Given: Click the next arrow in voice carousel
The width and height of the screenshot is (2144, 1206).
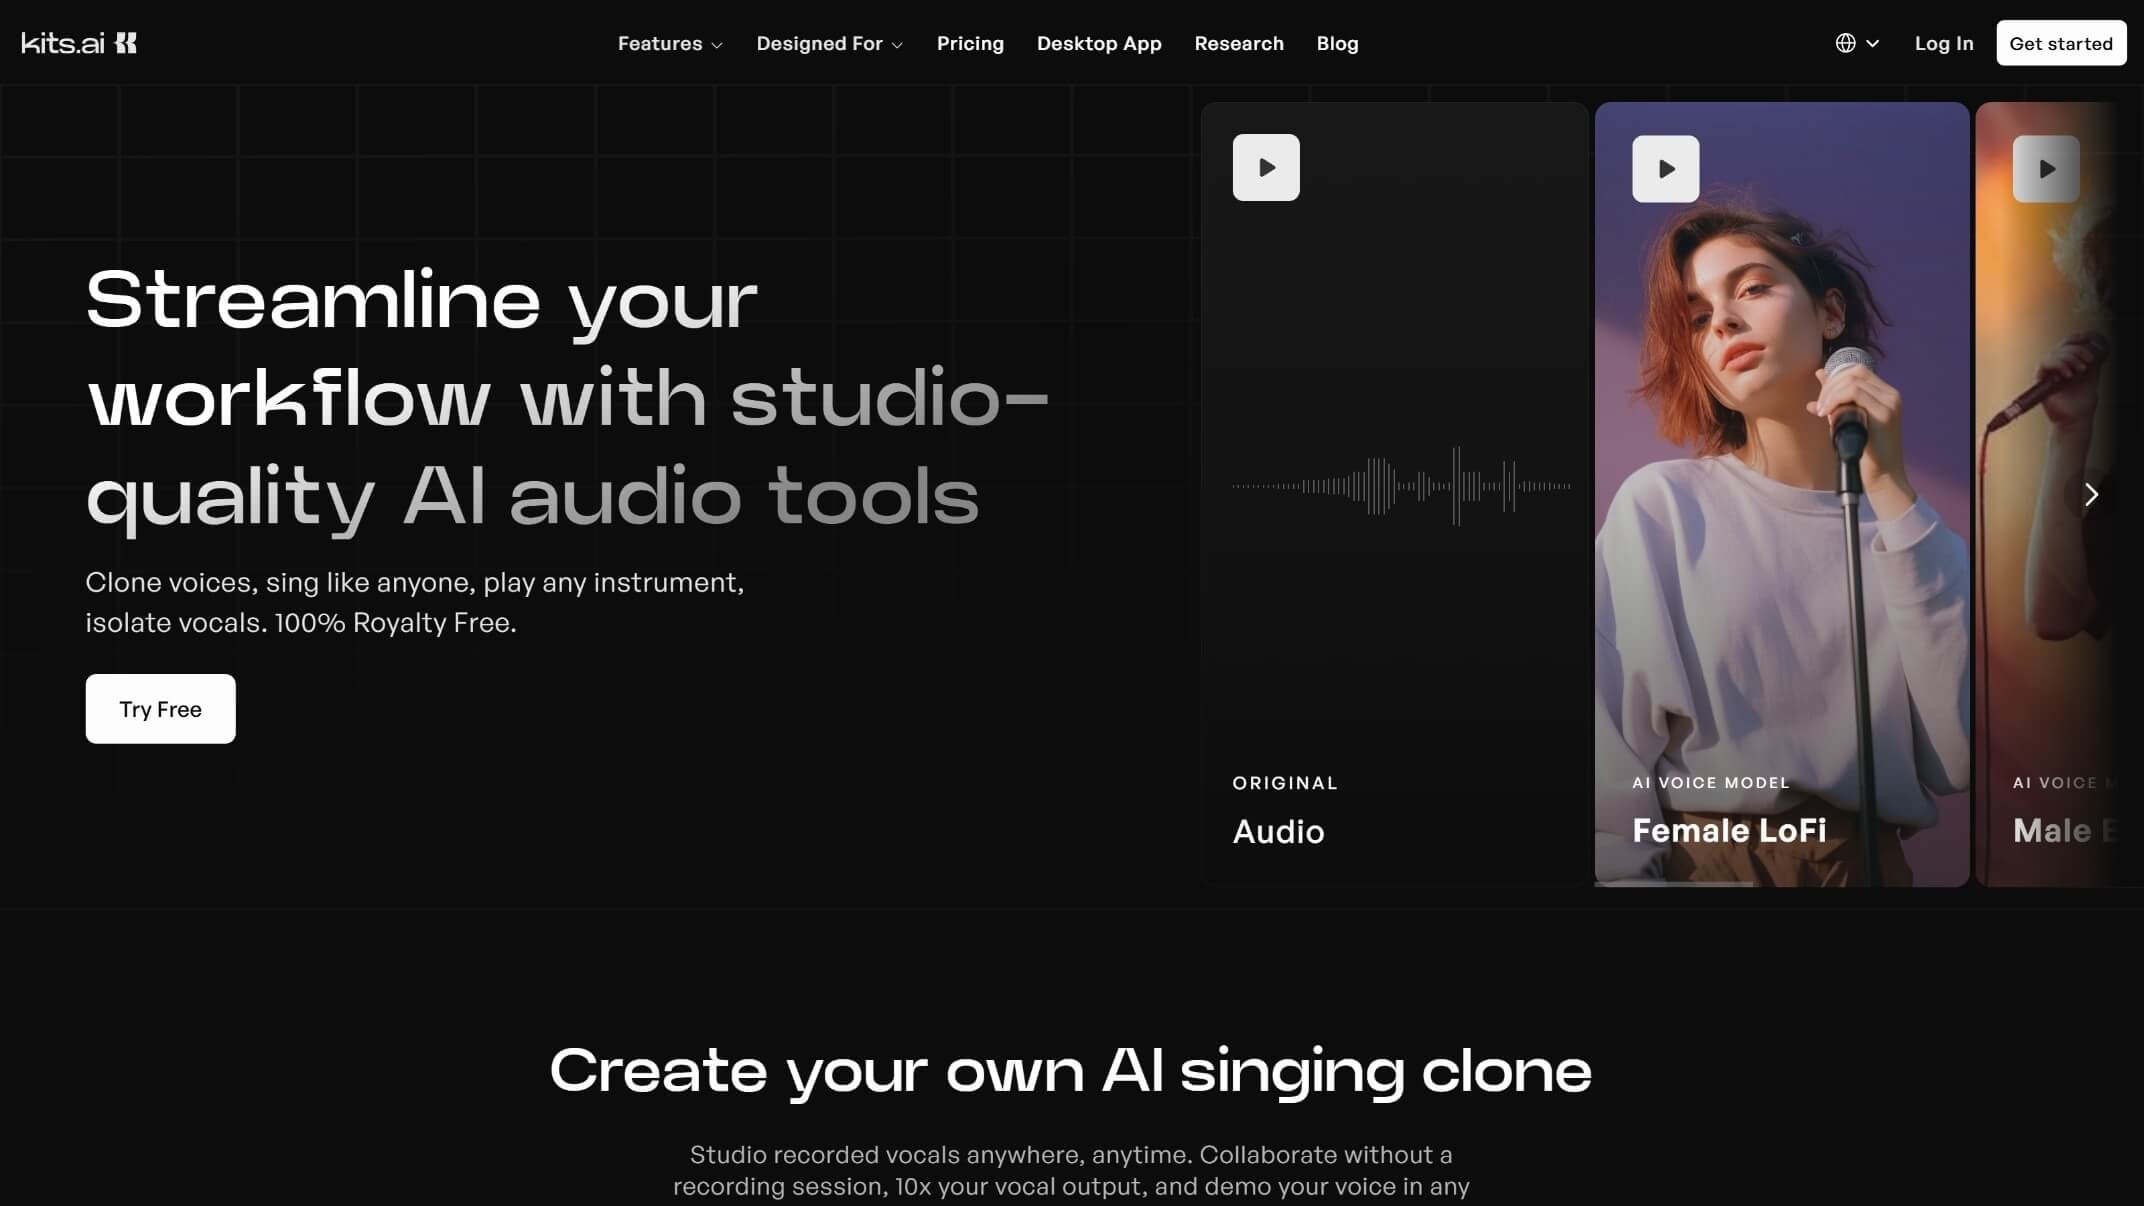Looking at the screenshot, I should pyautogui.click(x=2090, y=494).
